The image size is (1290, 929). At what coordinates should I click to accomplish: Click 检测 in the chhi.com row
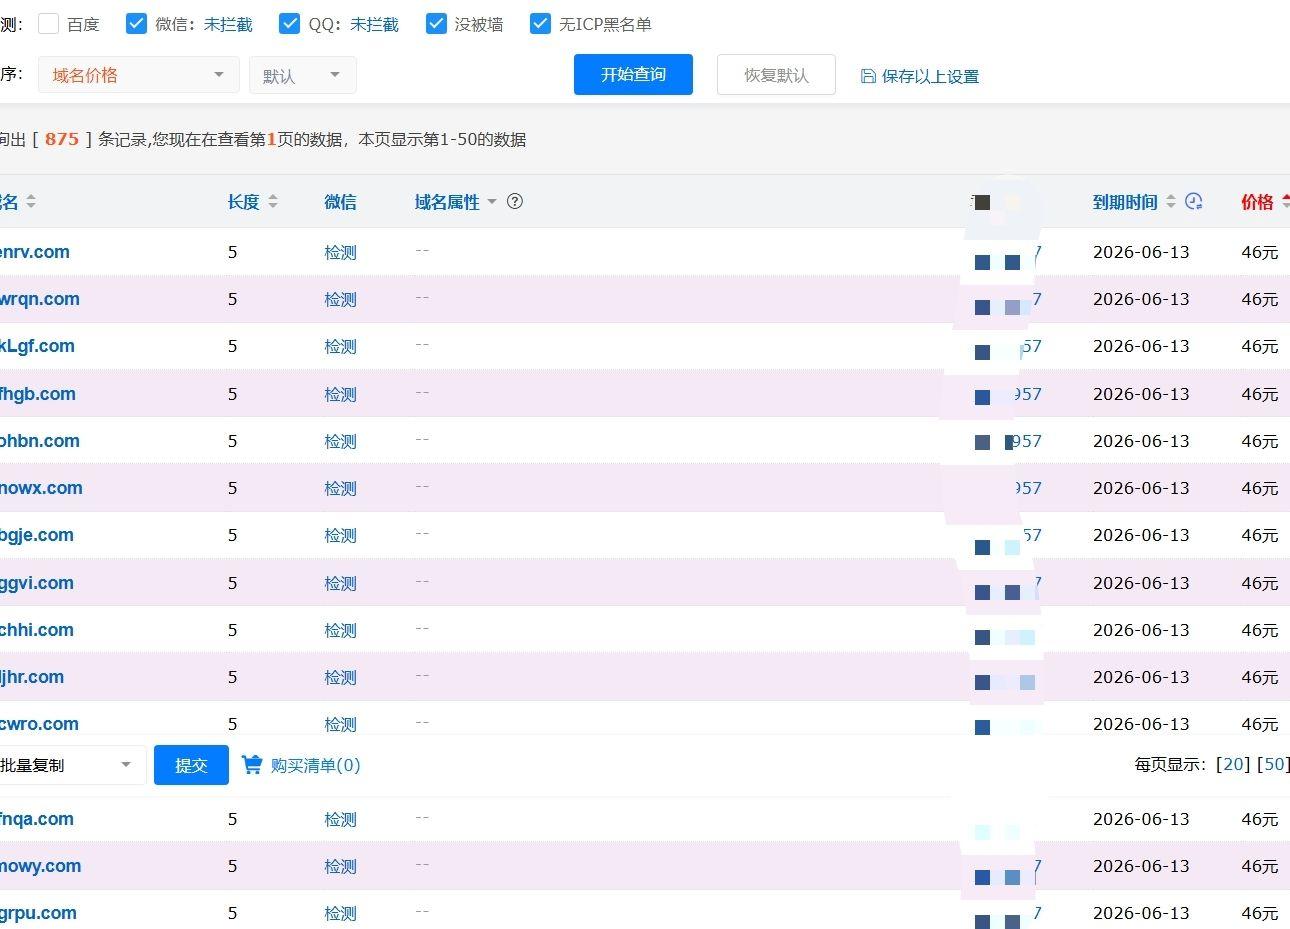coord(340,630)
